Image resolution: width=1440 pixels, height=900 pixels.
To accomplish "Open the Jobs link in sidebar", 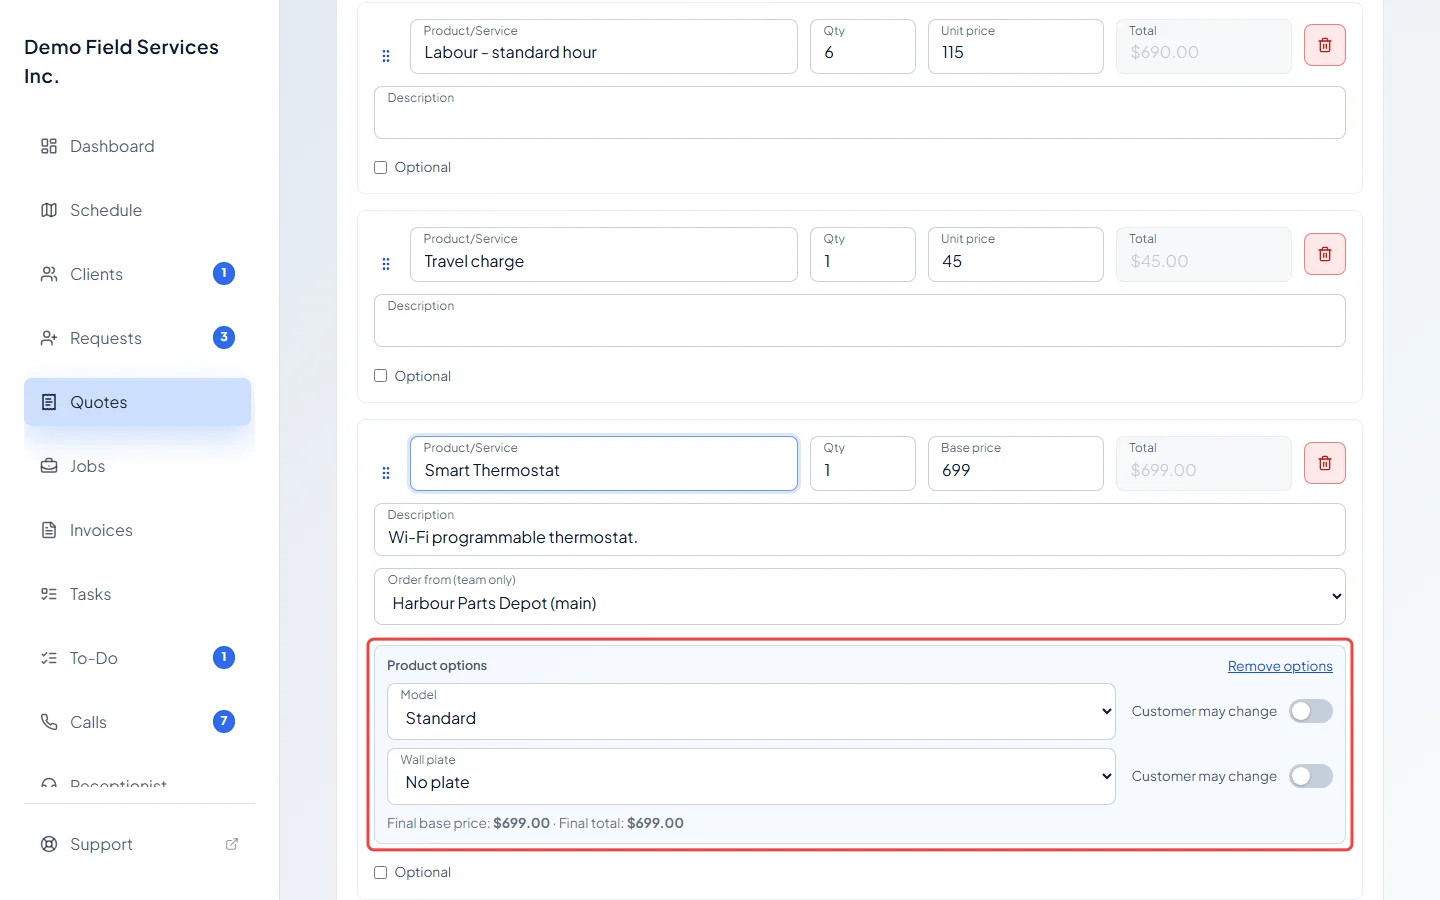I will (x=138, y=466).
